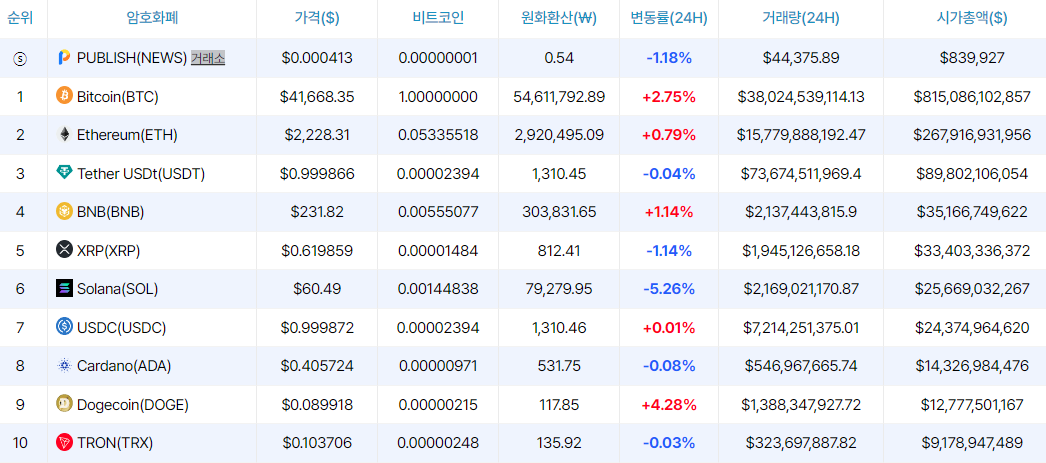Image resolution: width=1046 pixels, height=463 pixels.
Task: Sort by 순위 column header
Action: click(x=20, y=18)
